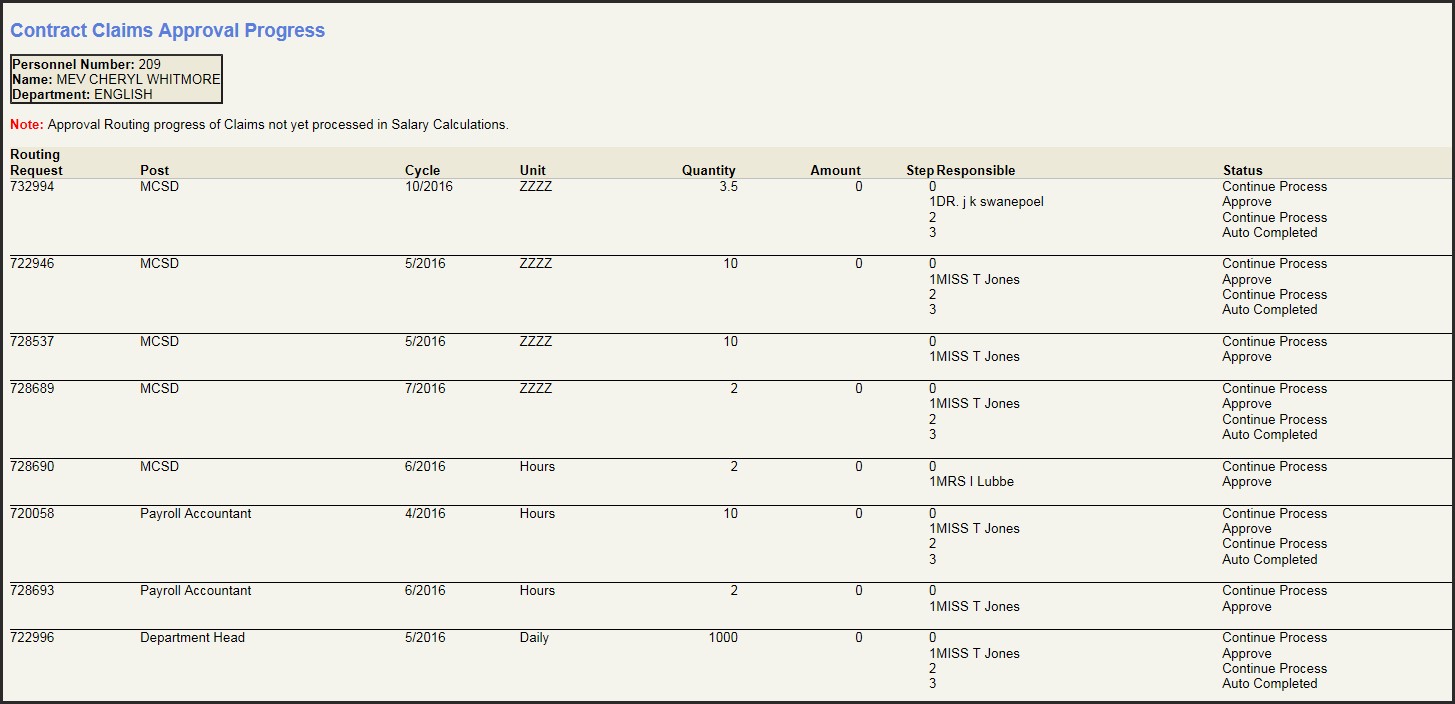Click the Cycle column header
This screenshot has width=1455, height=704.
click(422, 171)
